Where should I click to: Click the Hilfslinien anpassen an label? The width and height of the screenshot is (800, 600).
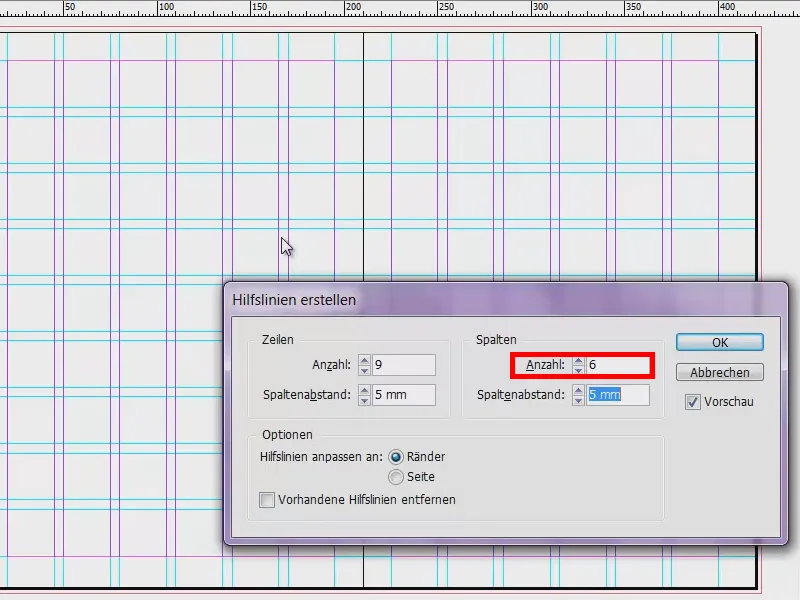[x=321, y=457]
